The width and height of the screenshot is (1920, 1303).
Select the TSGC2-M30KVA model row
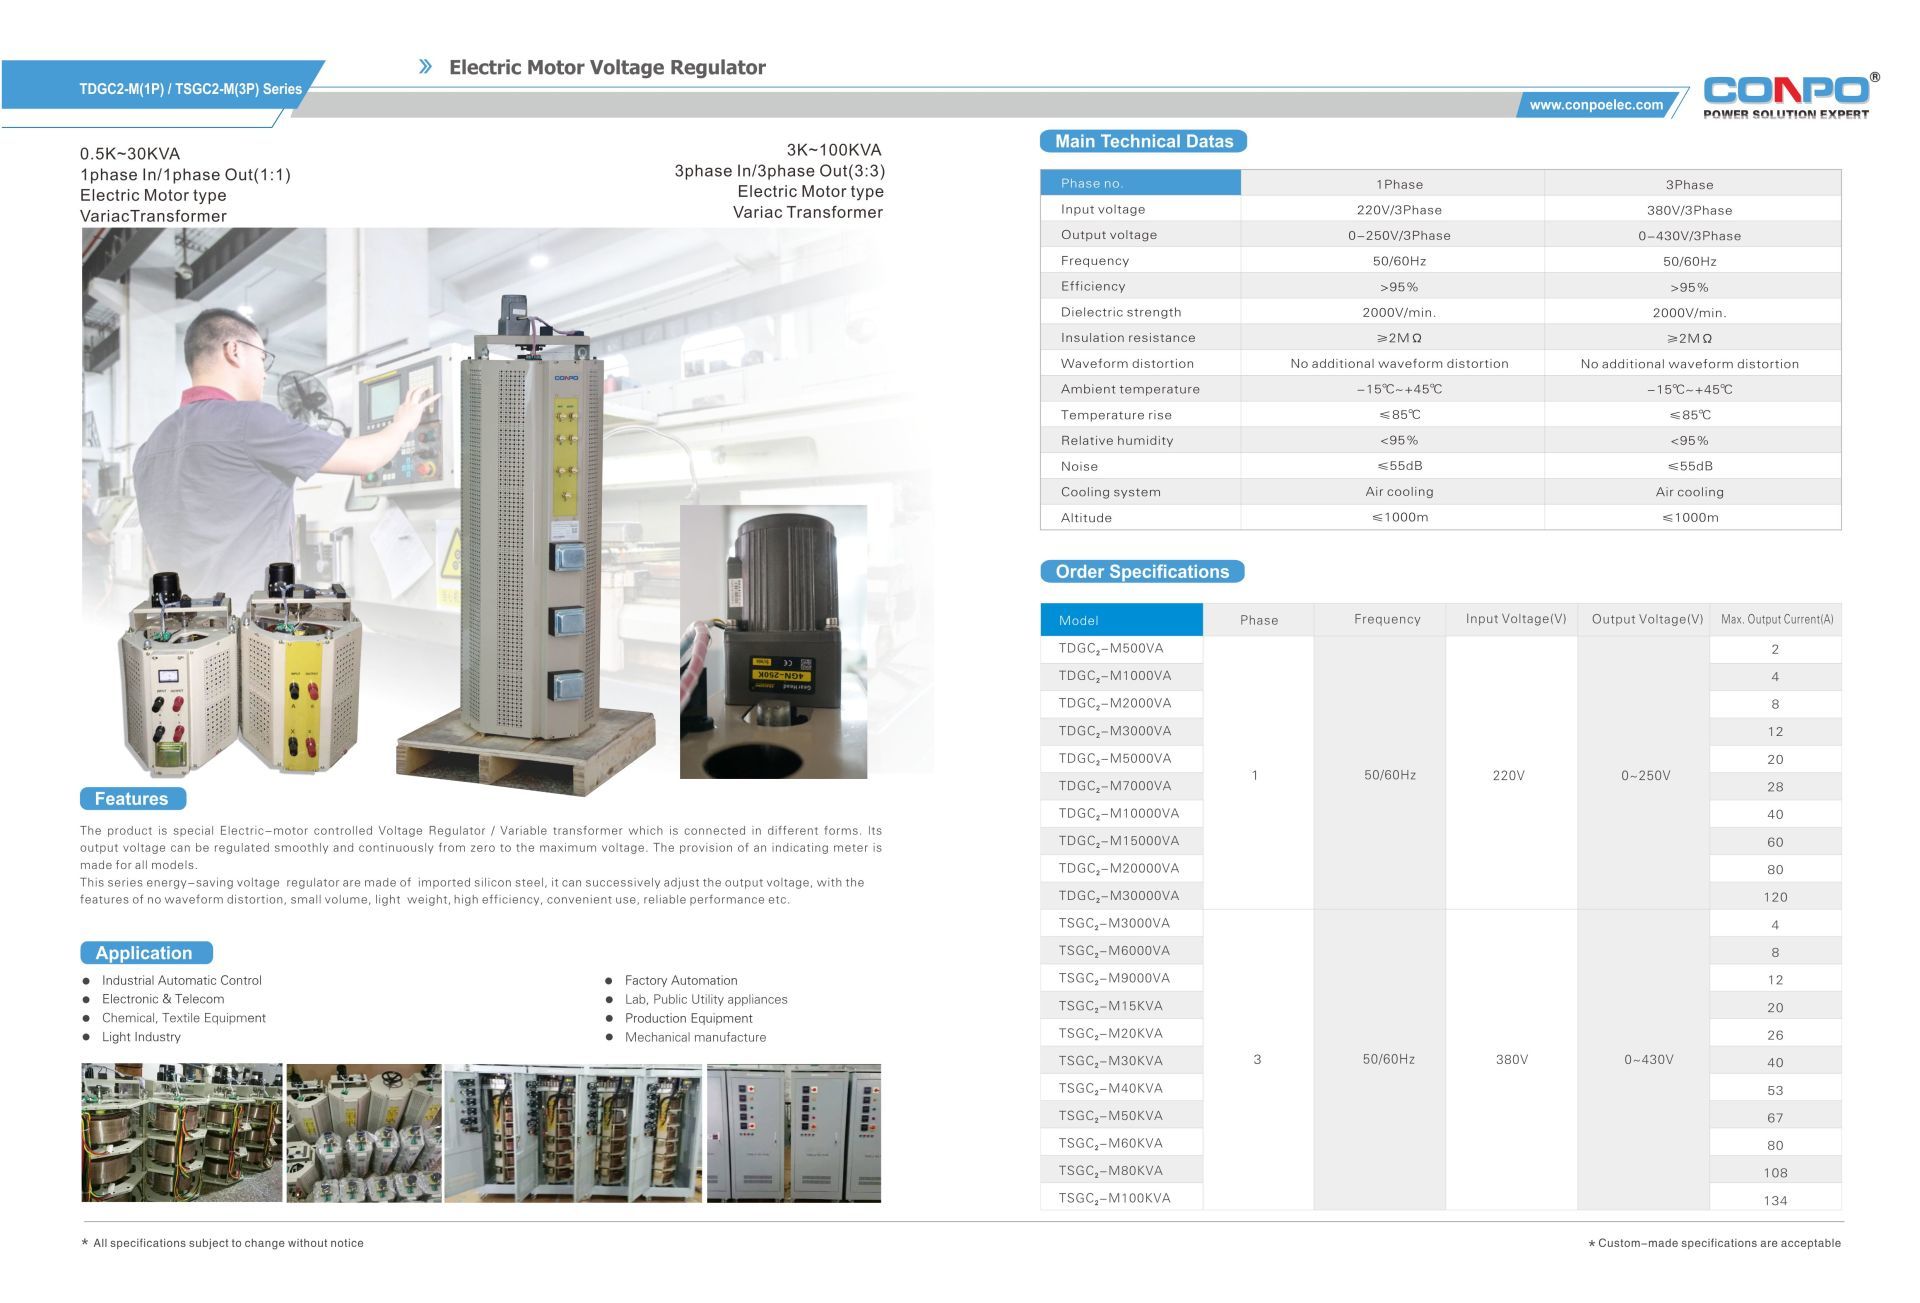tap(1121, 1061)
